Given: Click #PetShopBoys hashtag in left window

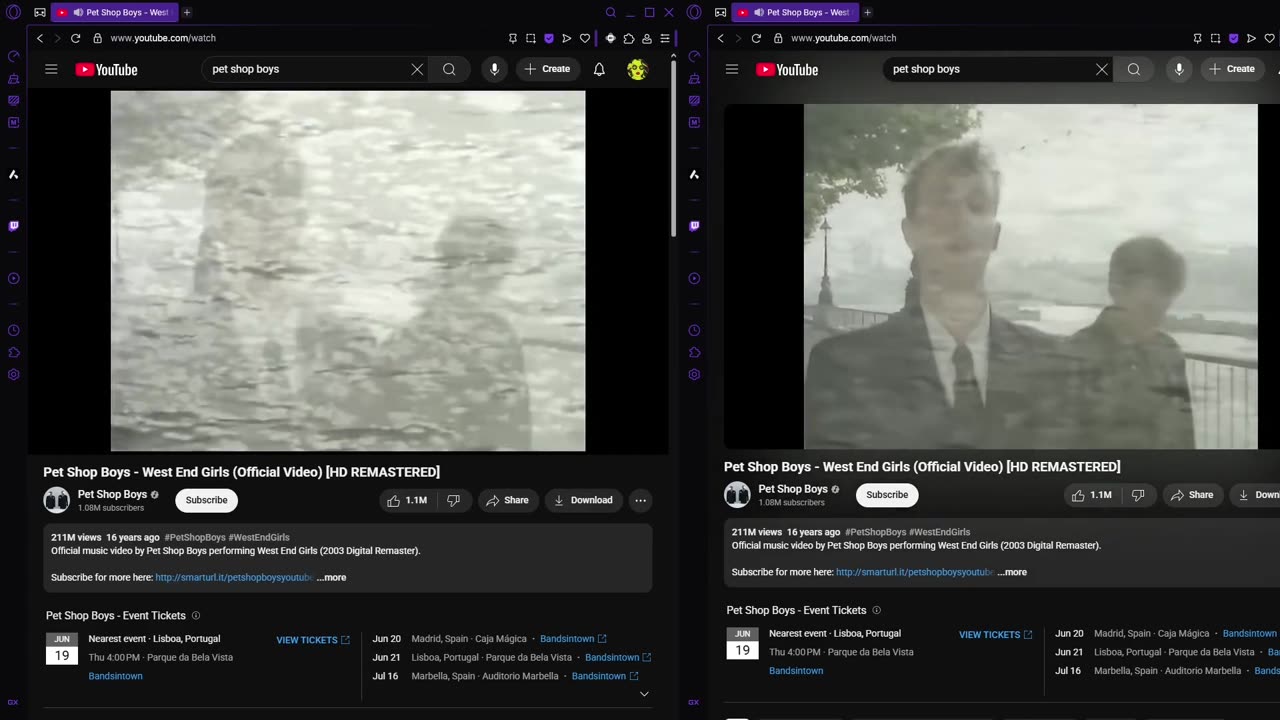Looking at the screenshot, I should coord(195,537).
